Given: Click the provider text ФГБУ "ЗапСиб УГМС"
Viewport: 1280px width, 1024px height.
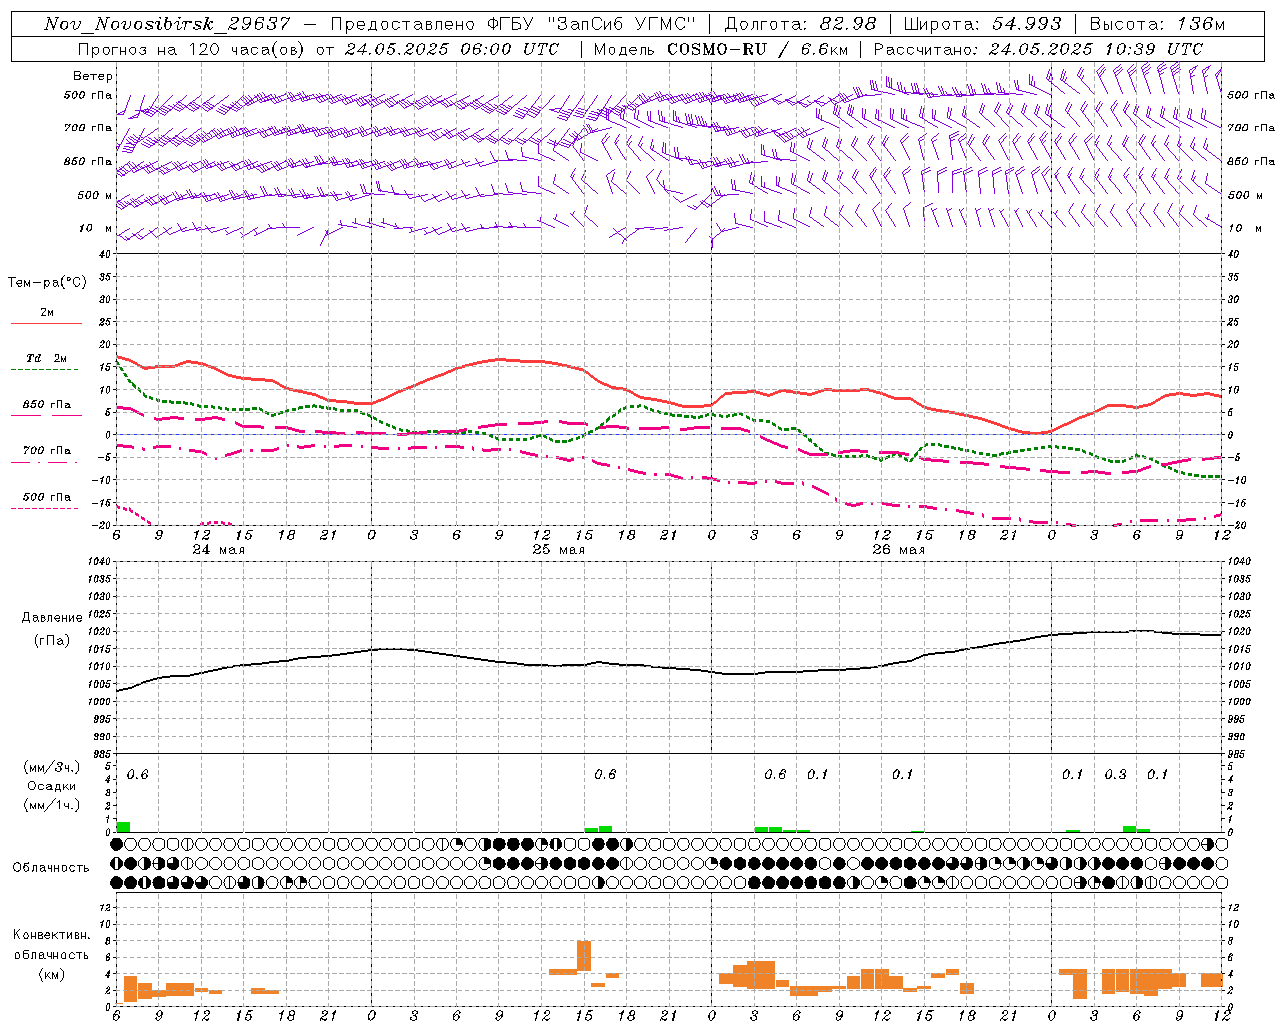Looking at the screenshot, I should tap(594, 24).
